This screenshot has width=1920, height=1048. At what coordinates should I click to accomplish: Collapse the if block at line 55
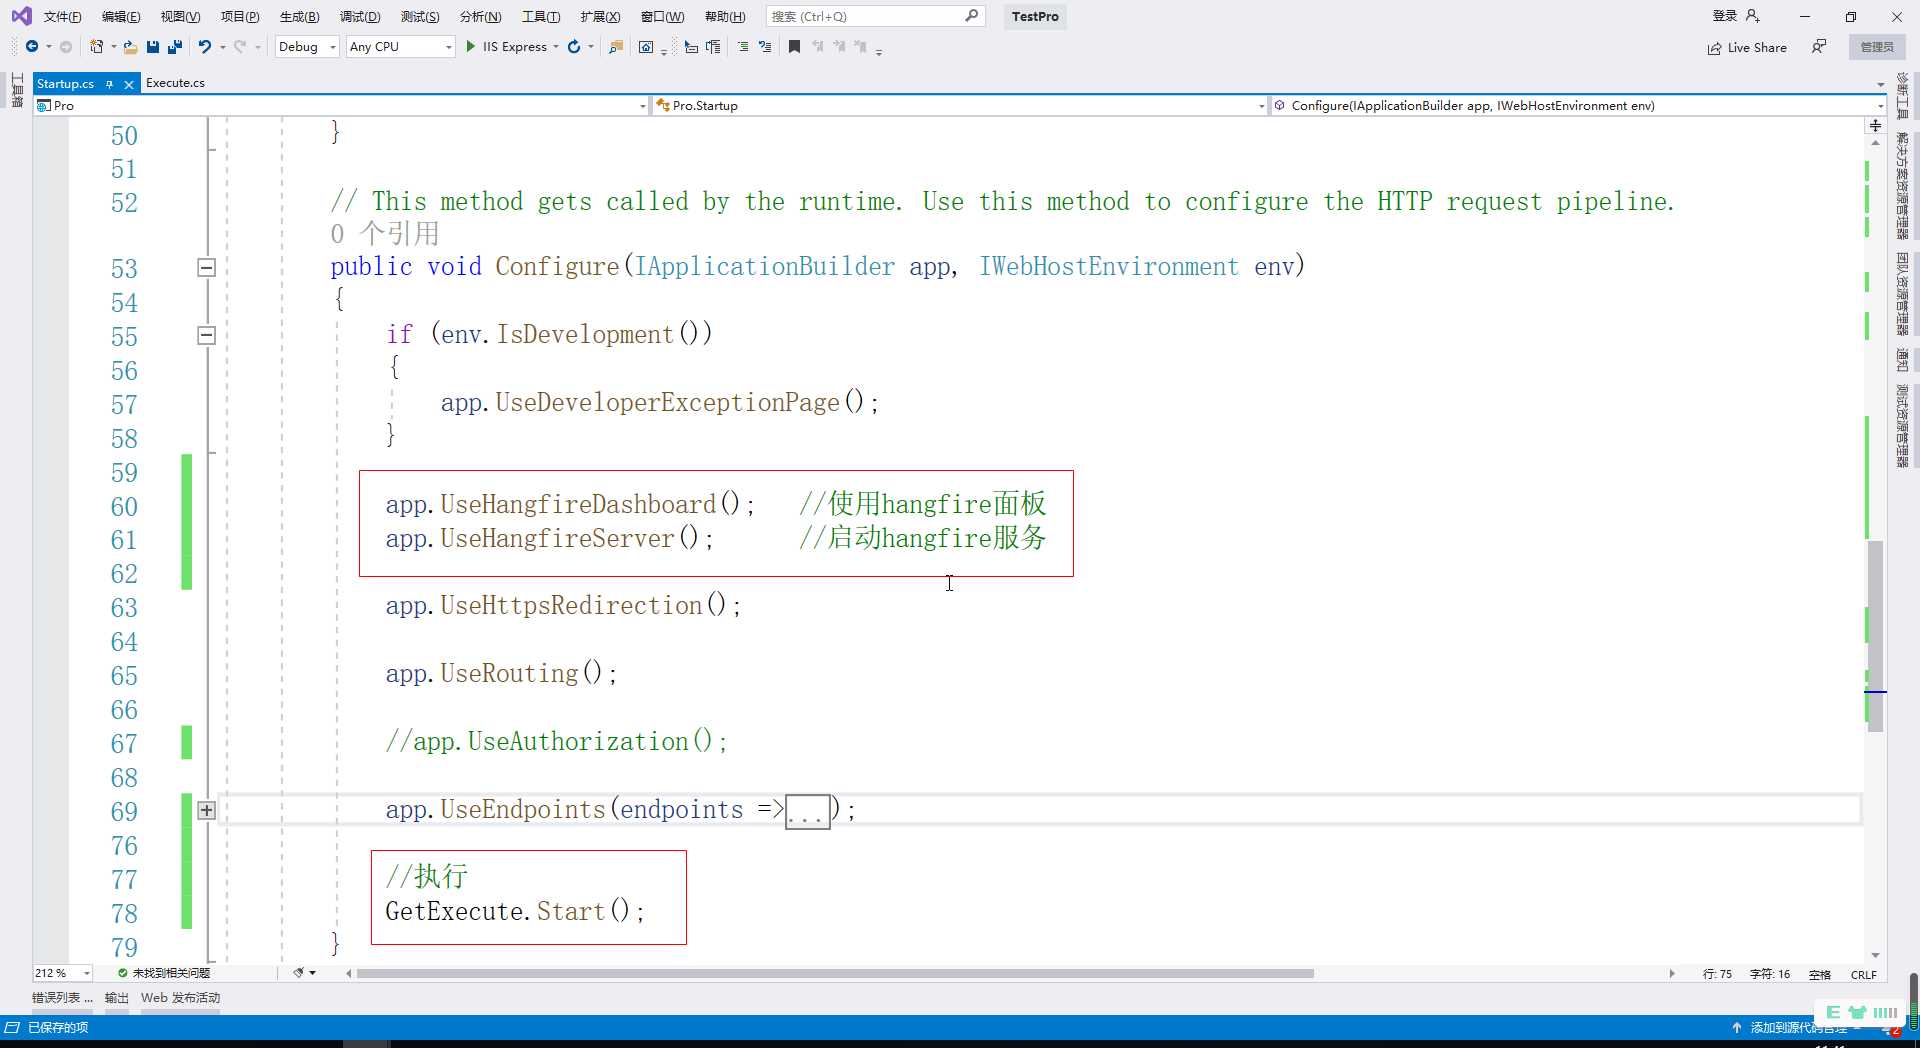pyautogui.click(x=206, y=335)
